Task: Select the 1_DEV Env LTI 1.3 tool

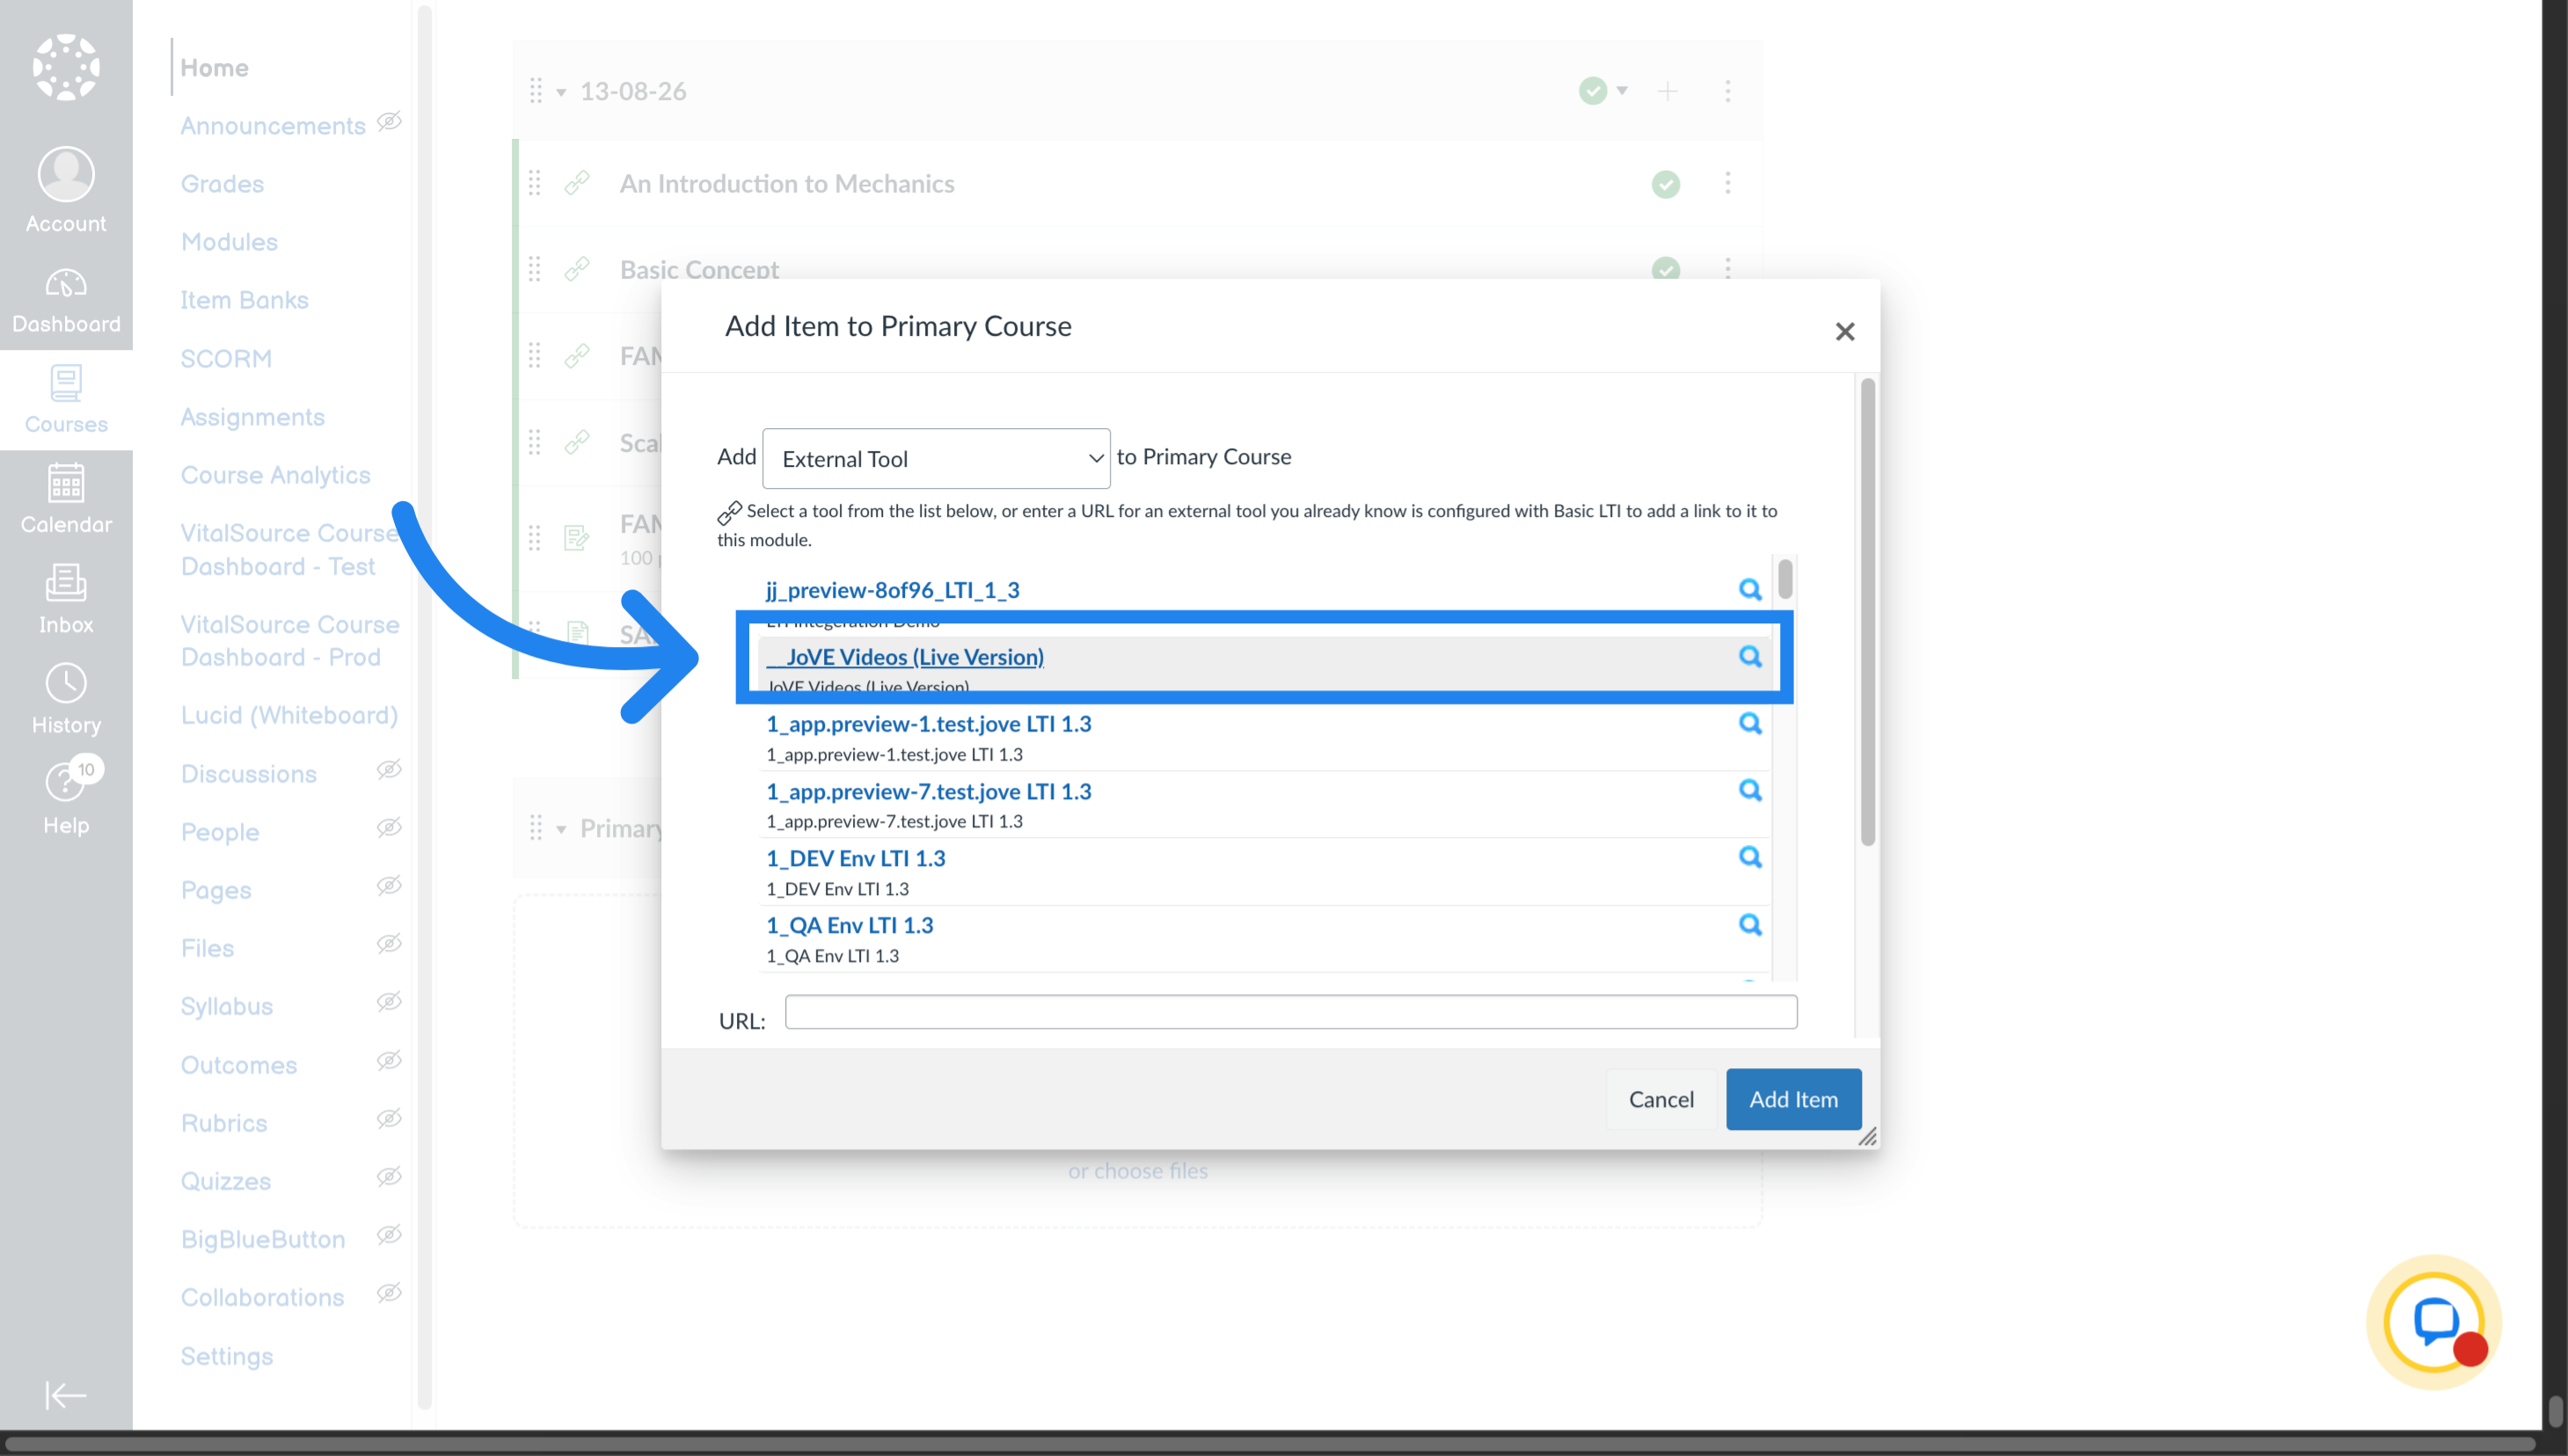Action: (856, 858)
